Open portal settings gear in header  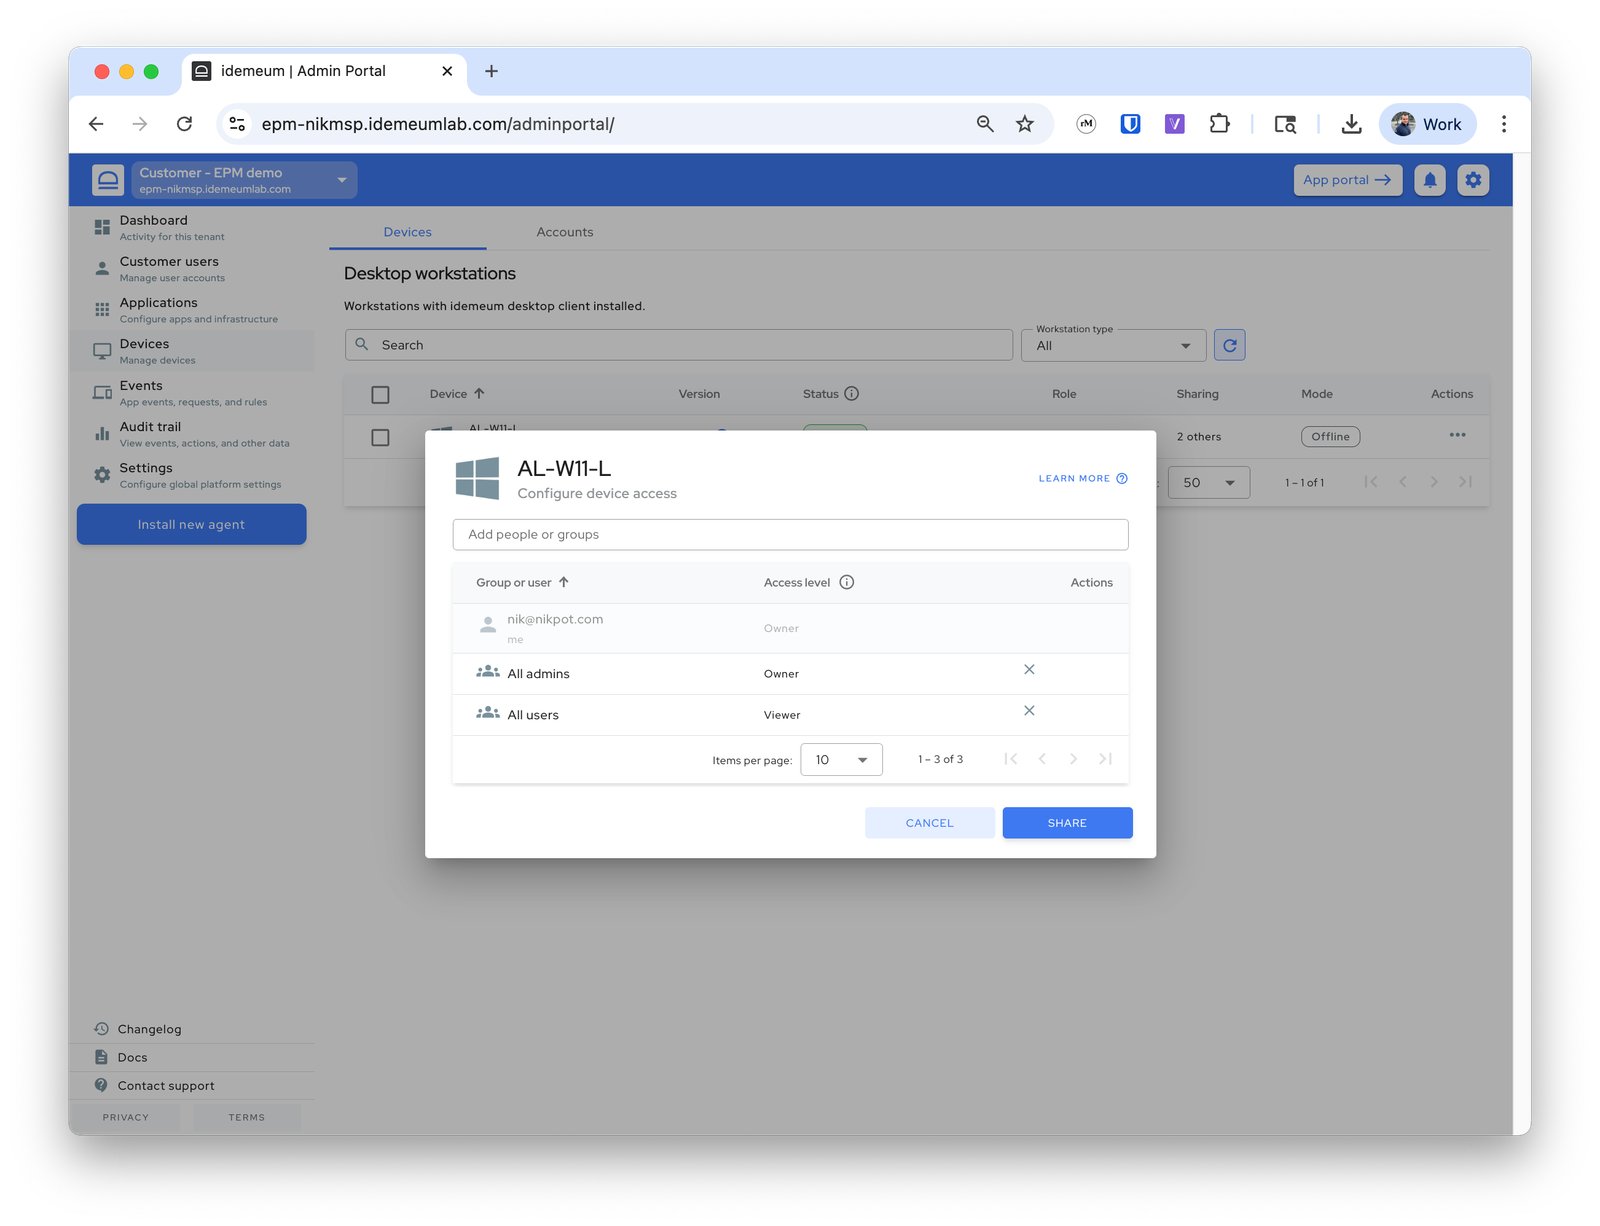point(1473,180)
